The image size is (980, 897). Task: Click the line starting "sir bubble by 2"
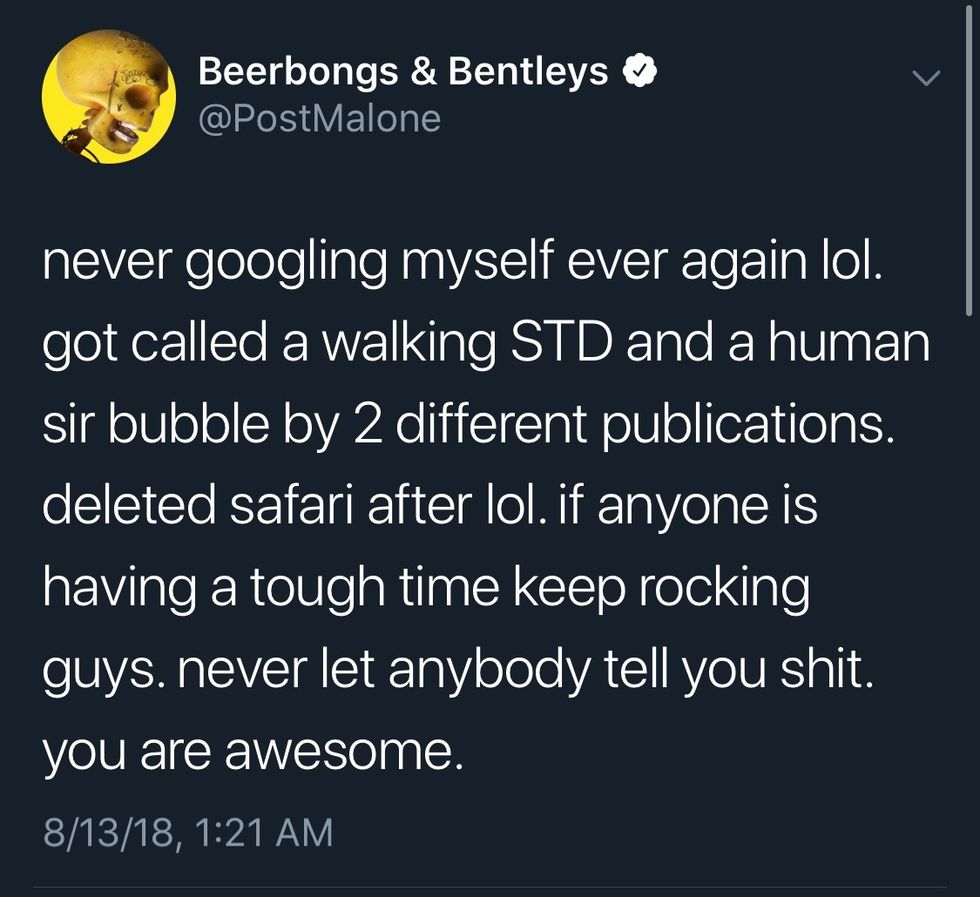pos(466,426)
